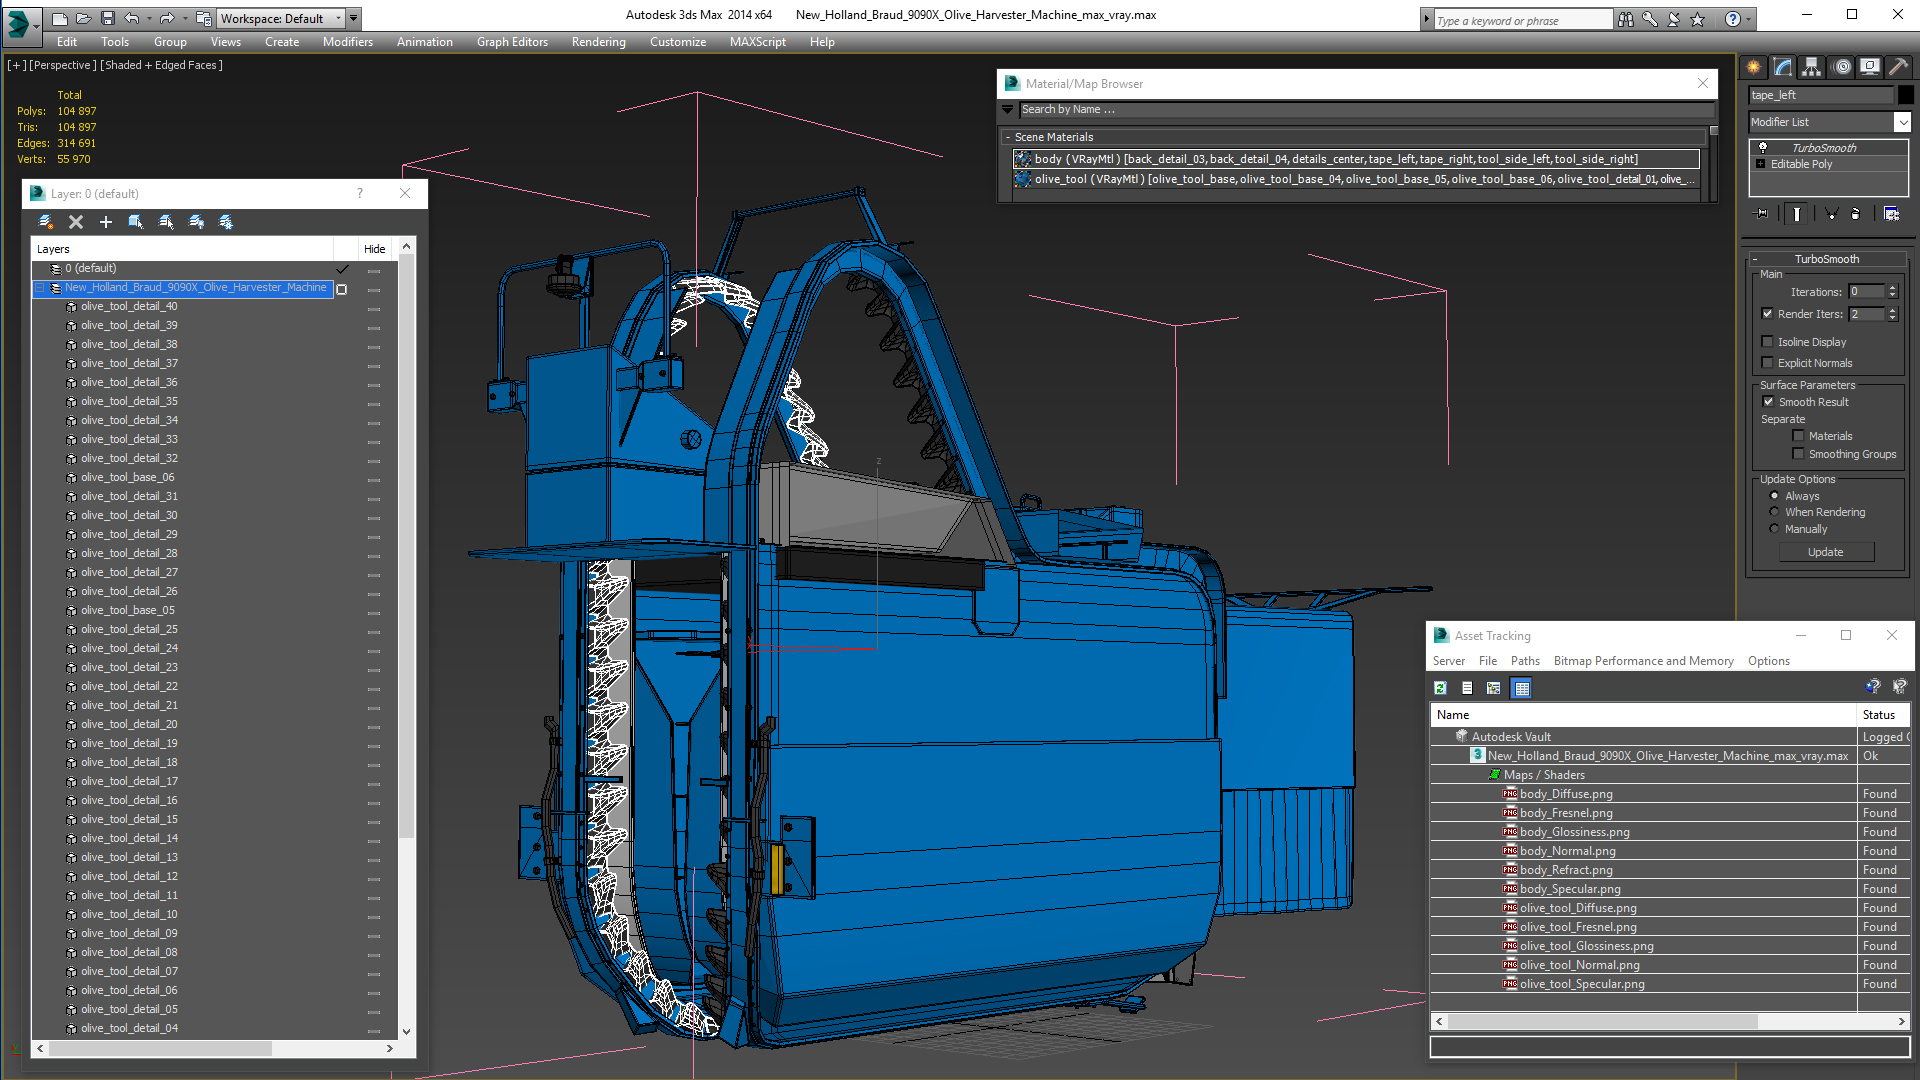
Task: Toggle the Render Iters checkbox
Action: click(x=1768, y=314)
